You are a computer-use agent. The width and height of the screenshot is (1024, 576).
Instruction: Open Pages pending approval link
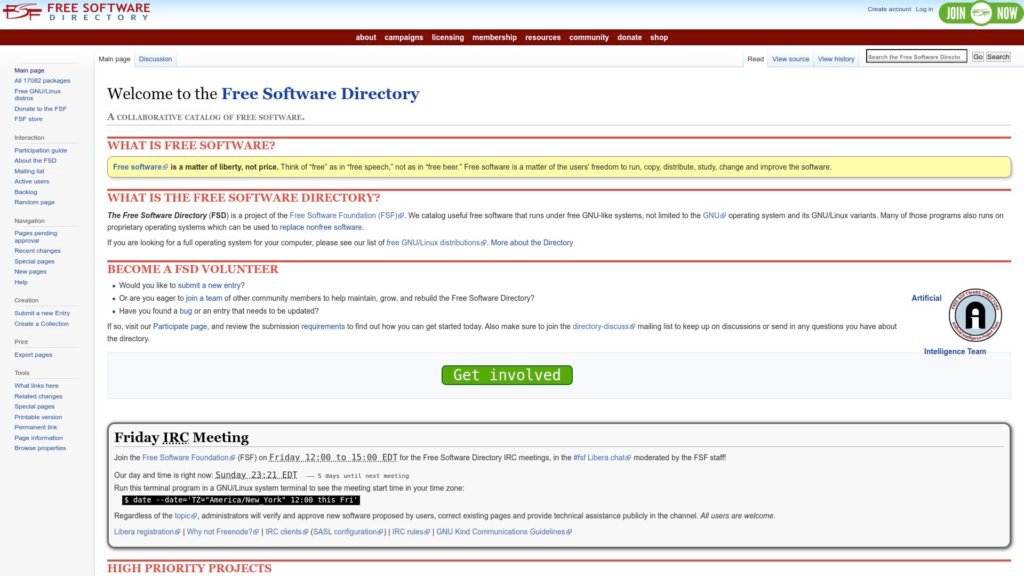point(36,236)
